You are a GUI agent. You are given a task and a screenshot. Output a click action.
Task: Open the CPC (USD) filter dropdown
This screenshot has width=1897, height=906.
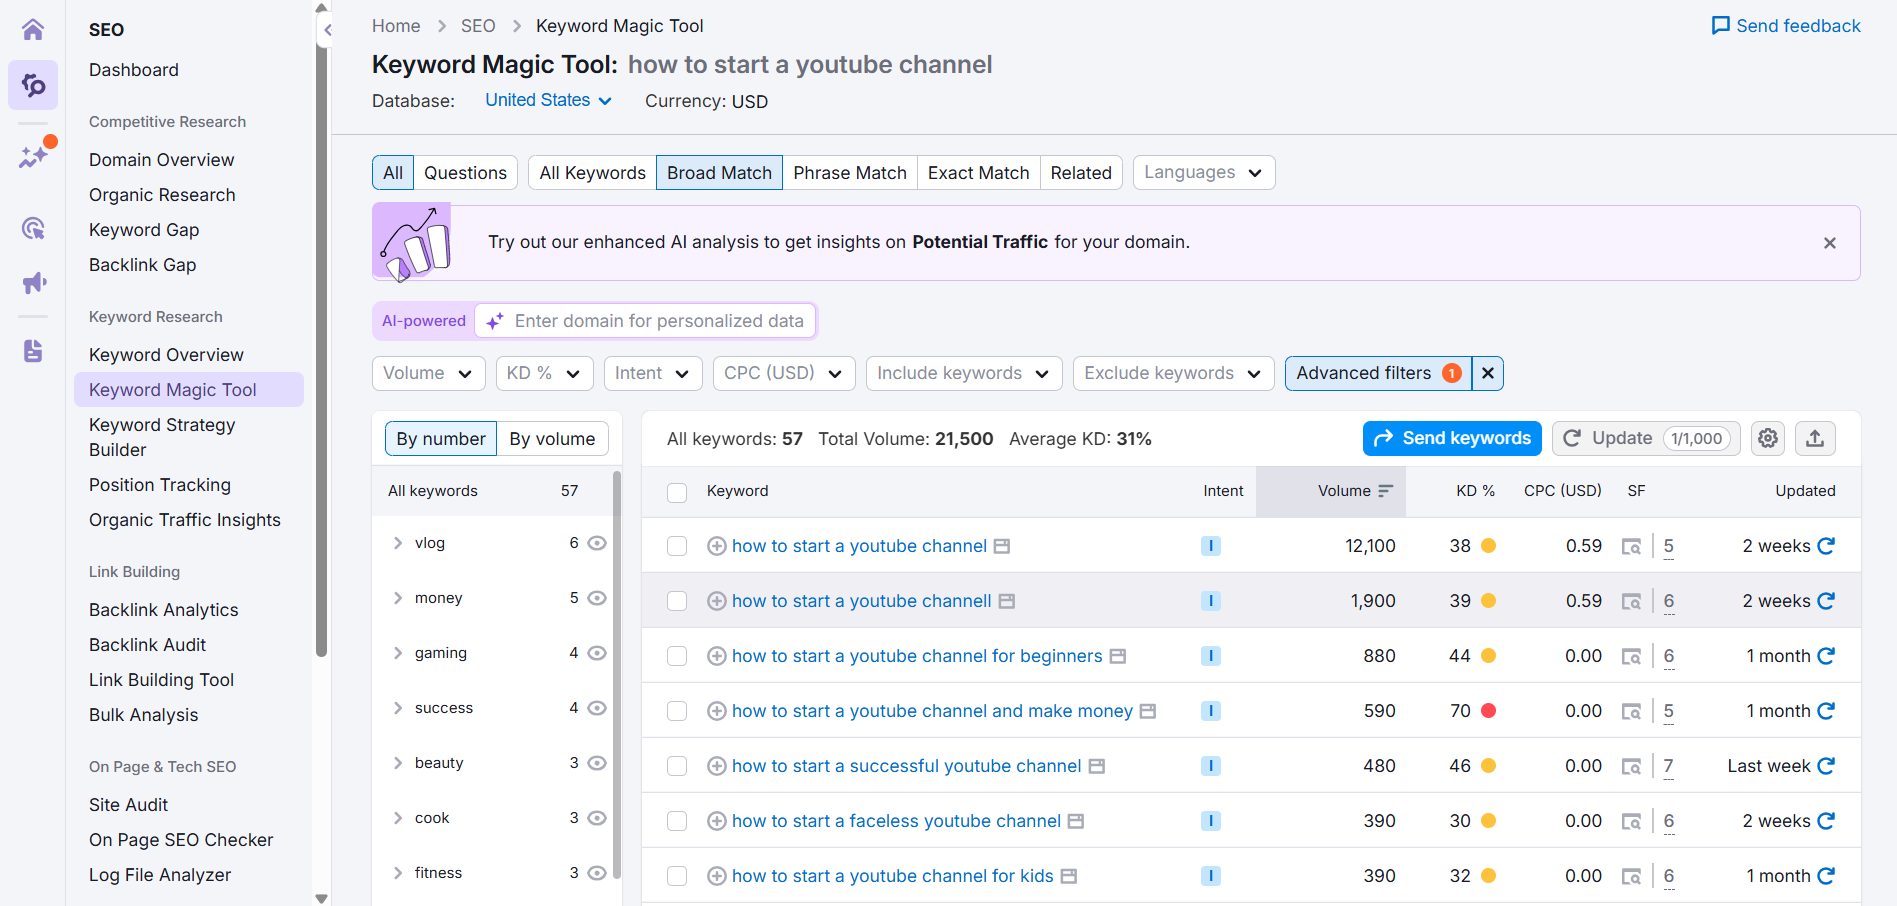click(x=784, y=373)
